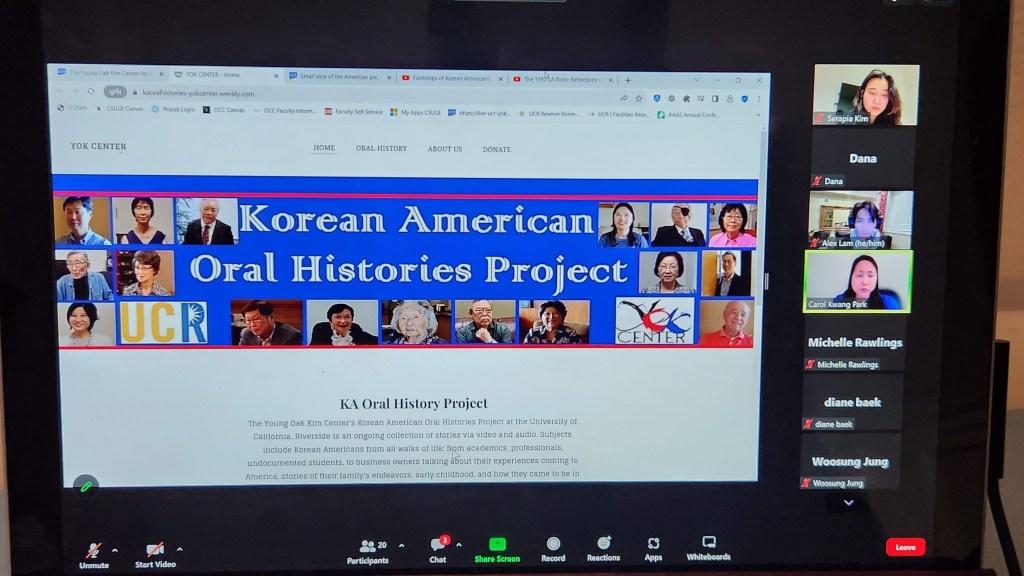Click the red Leave button

pos(905,547)
